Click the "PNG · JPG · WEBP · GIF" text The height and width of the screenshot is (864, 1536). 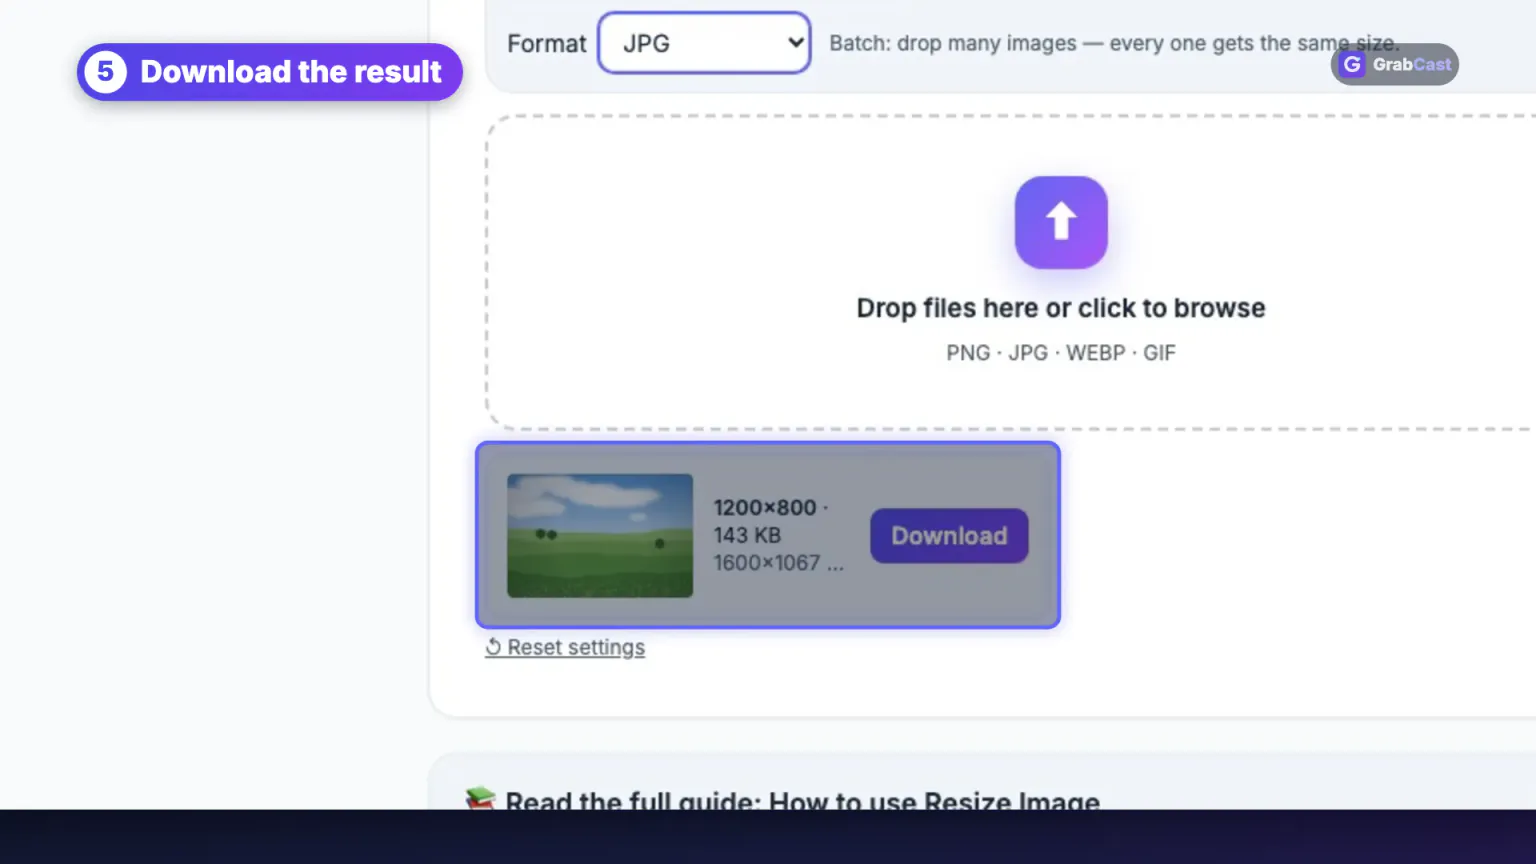[x=1061, y=353]
